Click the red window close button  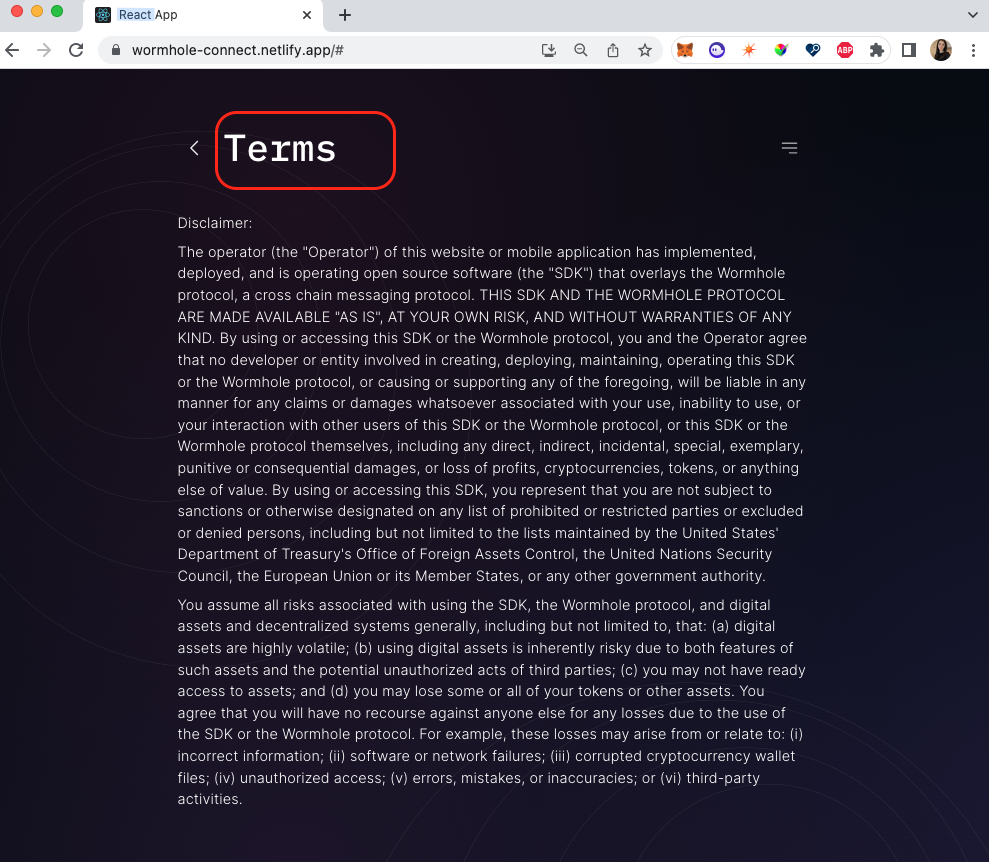(x=17, y=11)
